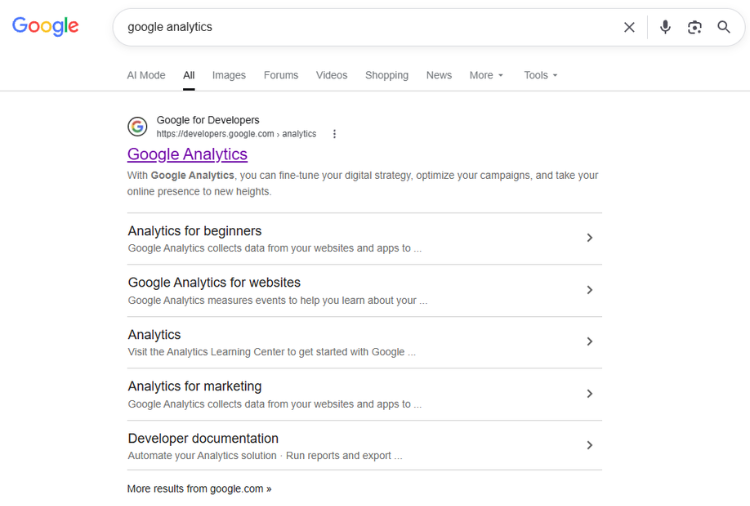Expand the Developer documentation chevron
The image size is (750, 506).
tap(589, 445)
